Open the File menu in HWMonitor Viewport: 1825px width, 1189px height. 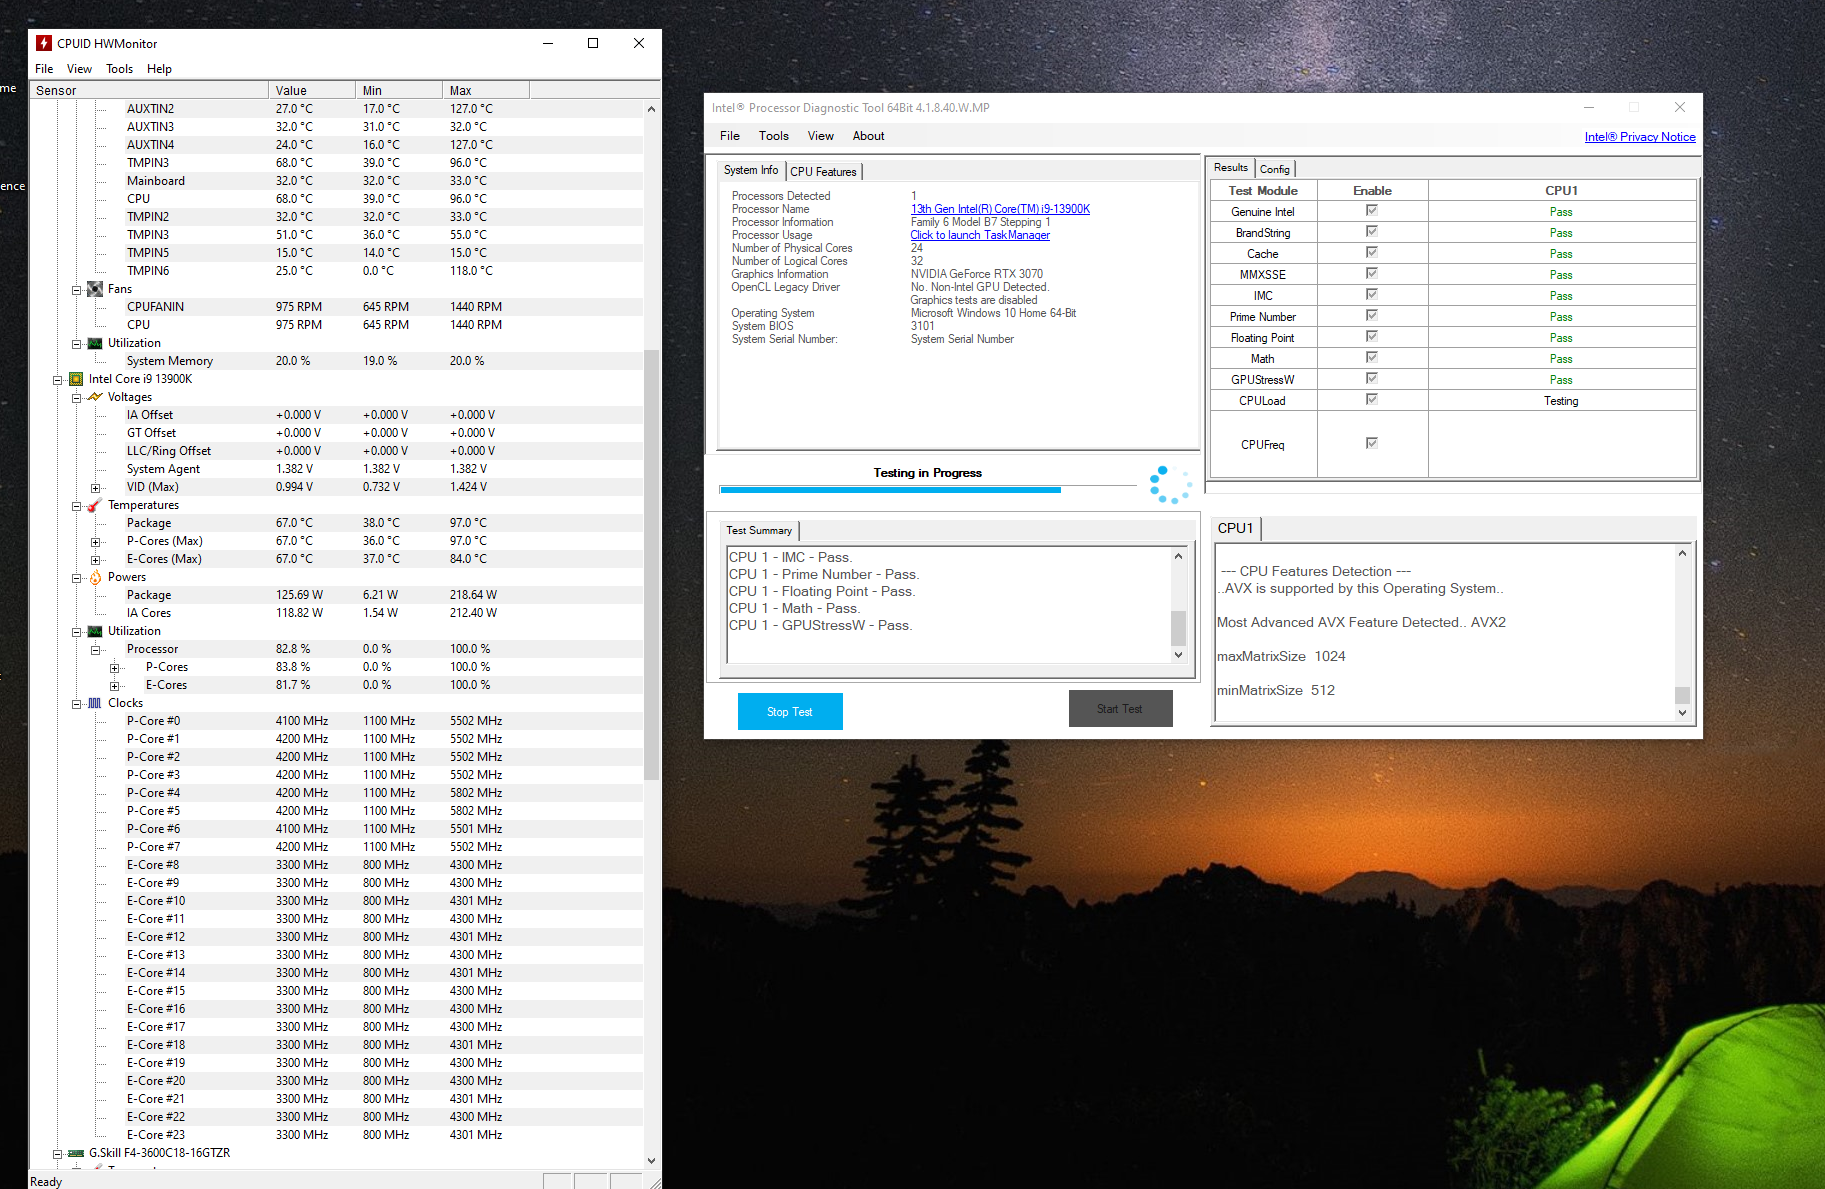(x=44, y=69)
